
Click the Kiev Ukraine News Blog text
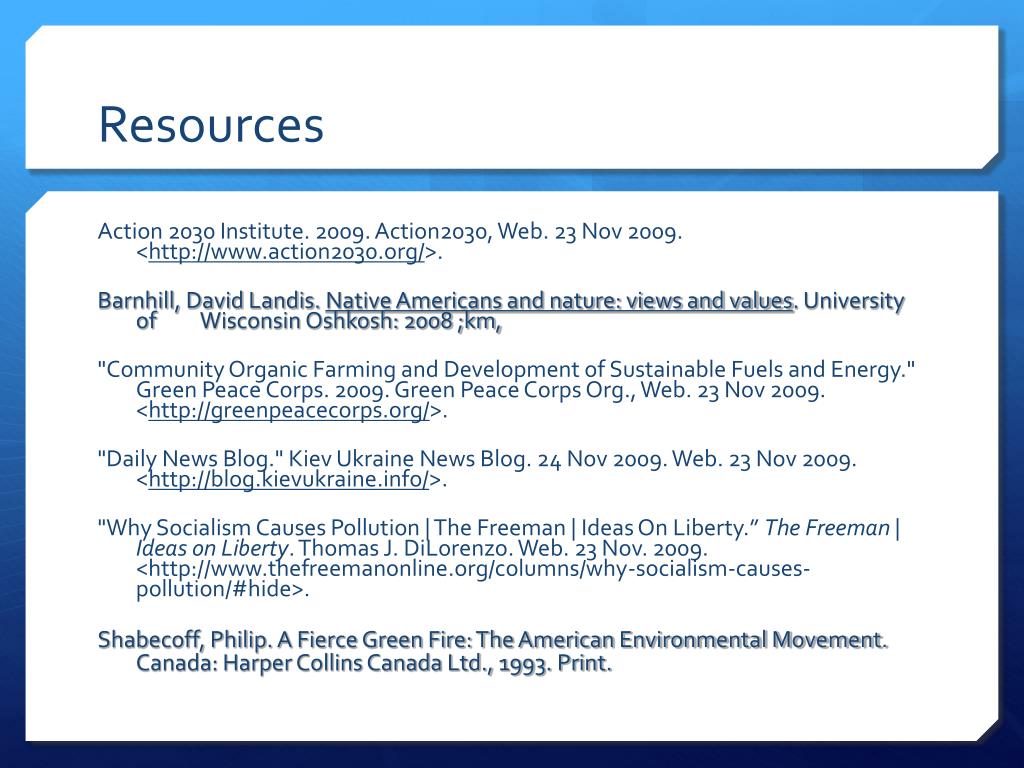tap(408, 459)
